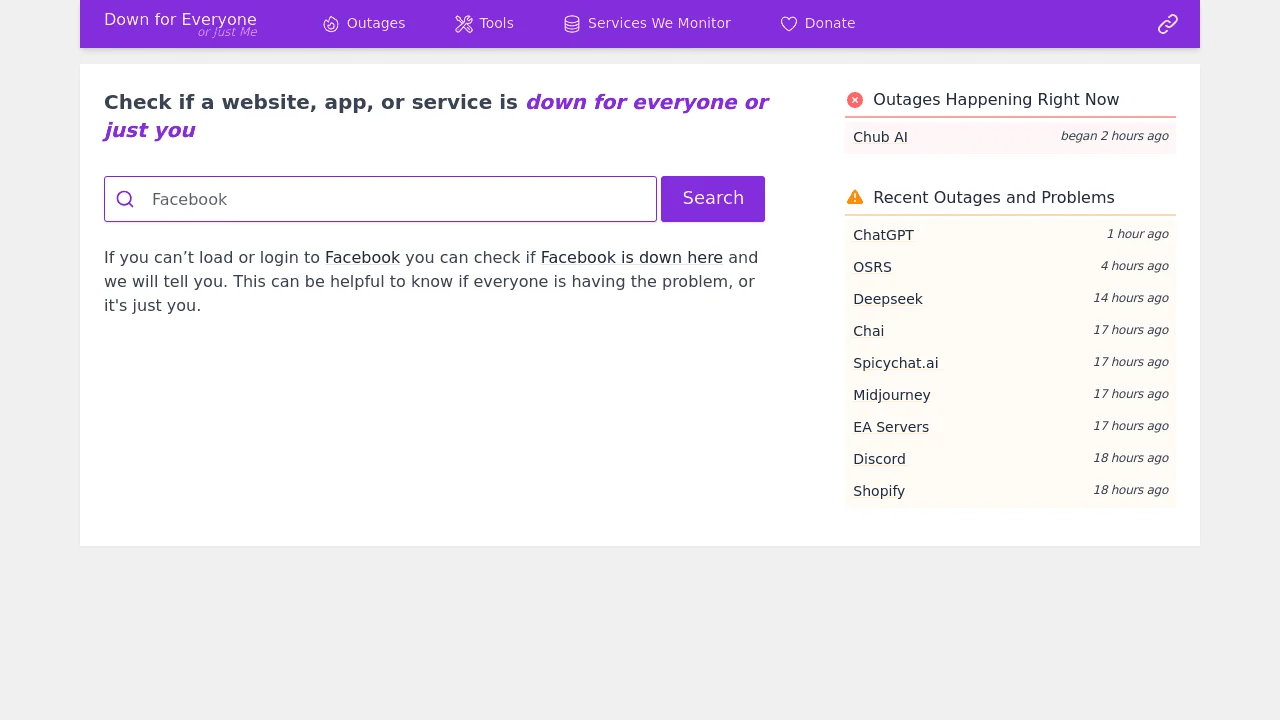The height and width of the screenshot is (720, 1280).
Task: Check the Discord outage entry
Action: (x=879, y=459)
